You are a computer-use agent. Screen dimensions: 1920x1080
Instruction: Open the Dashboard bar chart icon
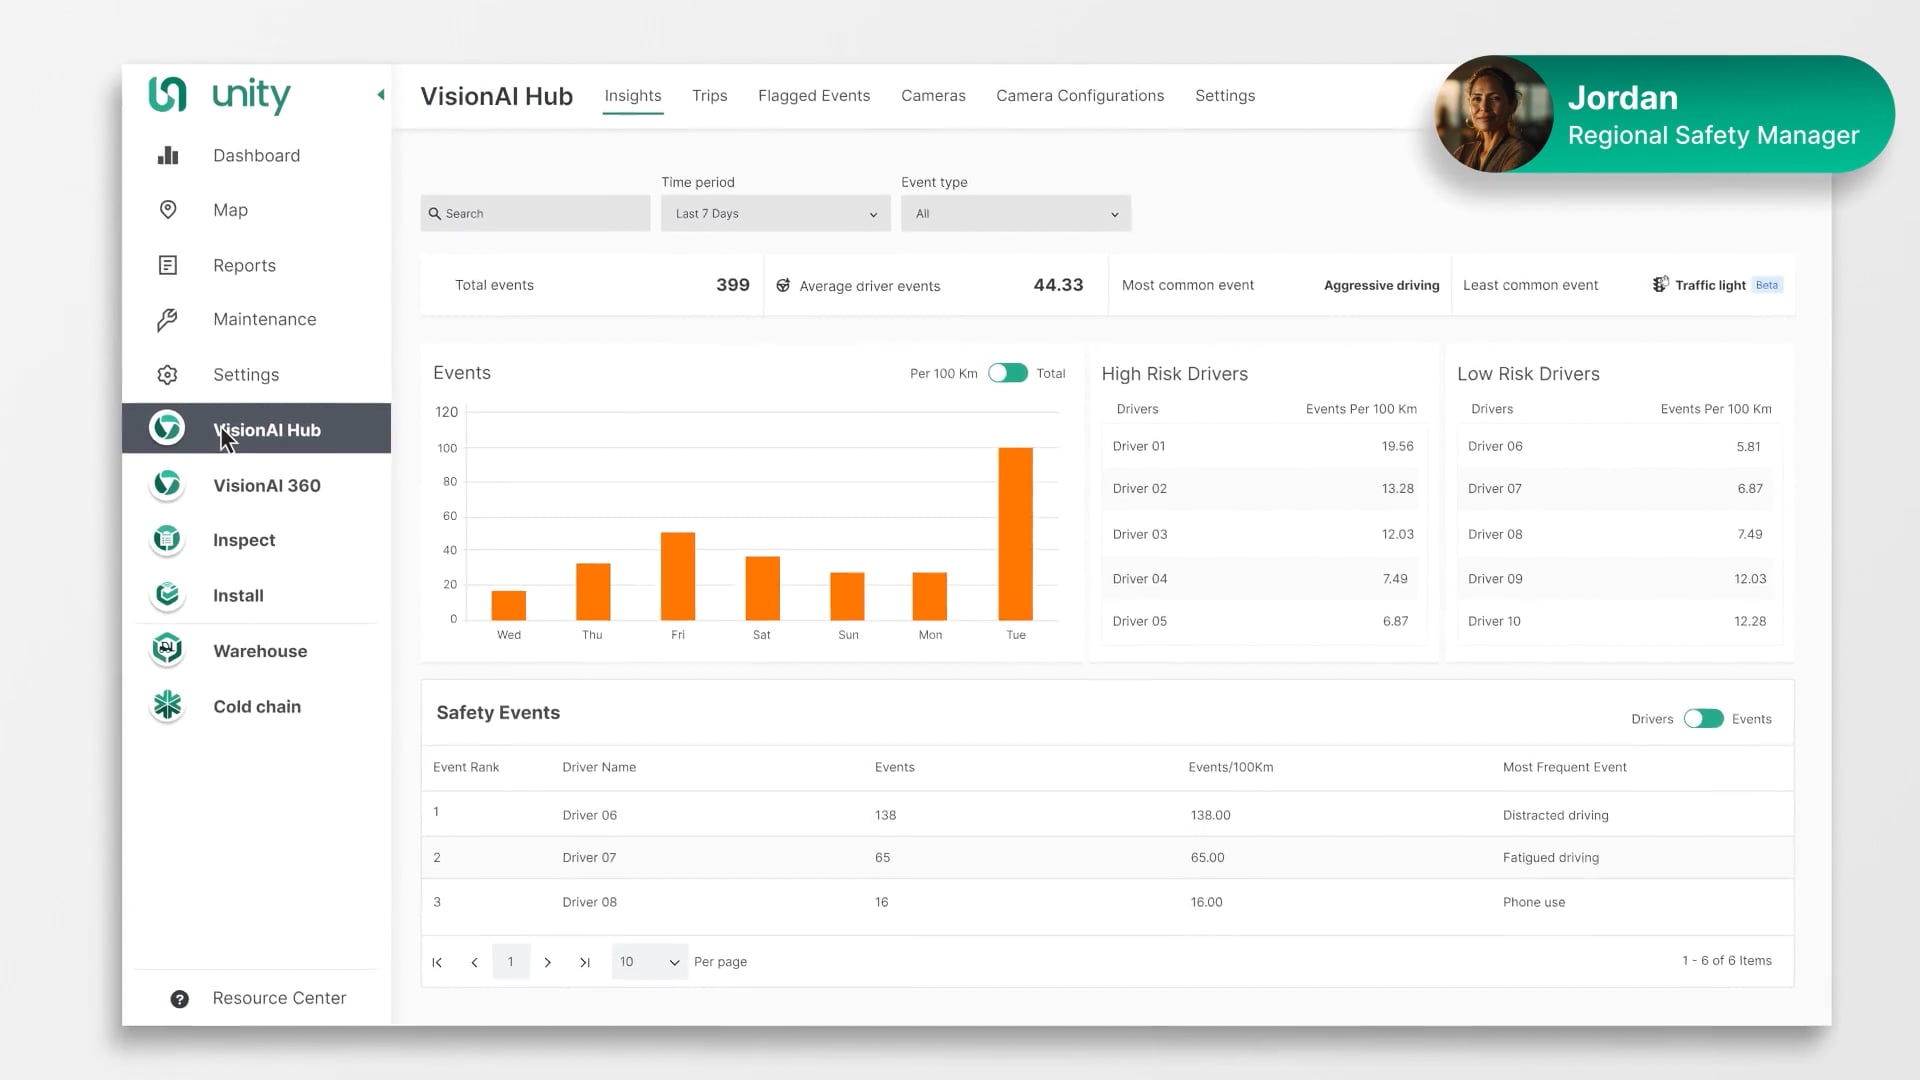168,155
